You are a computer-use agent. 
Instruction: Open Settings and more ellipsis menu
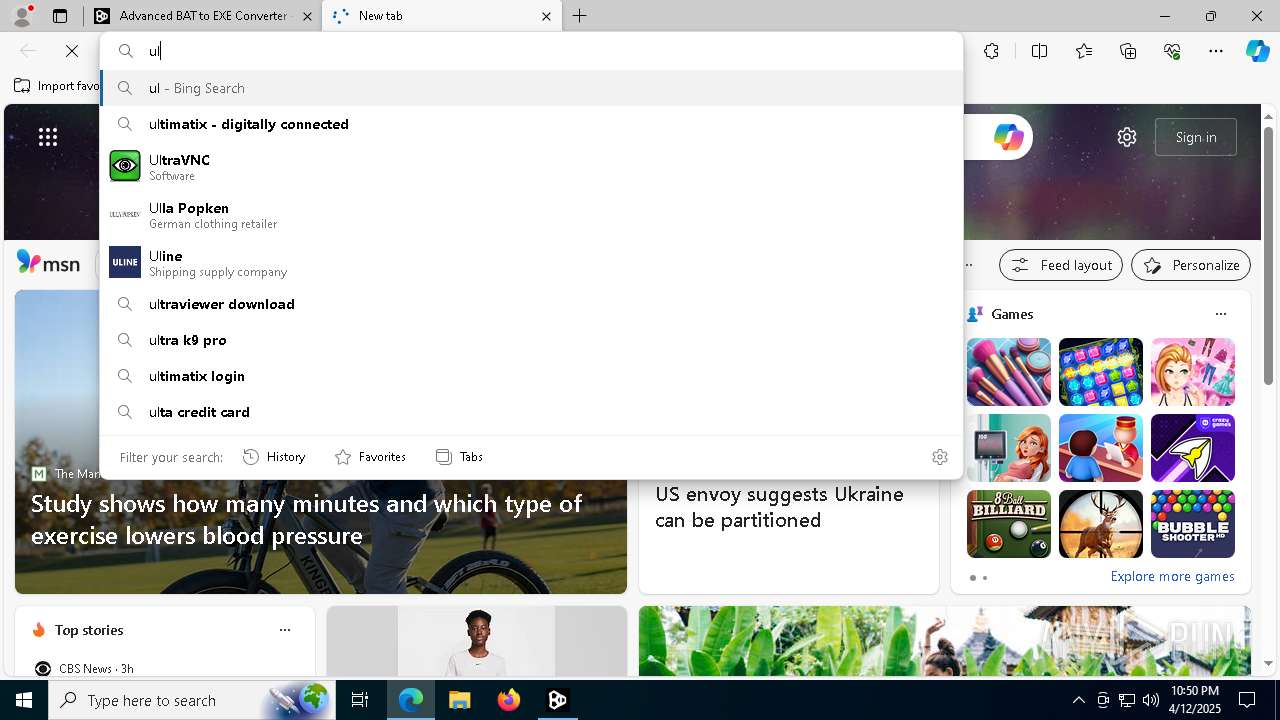tap(1216, 51)
